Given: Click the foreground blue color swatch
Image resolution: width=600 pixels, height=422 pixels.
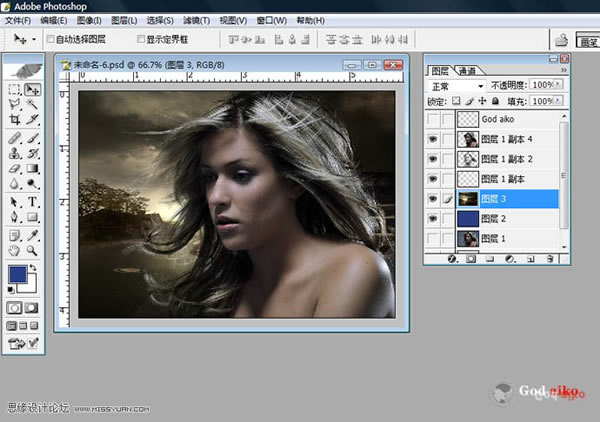Looking at the screenshot, I should point(18,275).
